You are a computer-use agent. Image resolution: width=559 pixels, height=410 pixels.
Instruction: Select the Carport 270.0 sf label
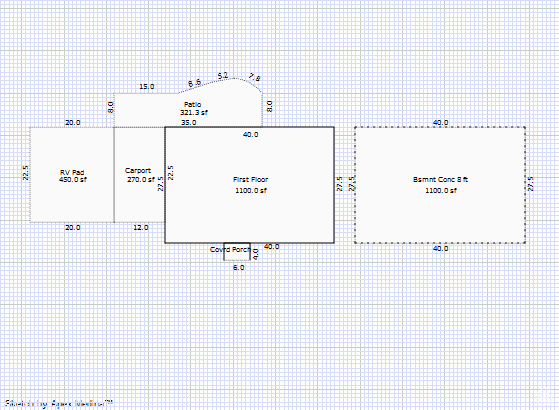pyautogui.click(x=140, y=175)
